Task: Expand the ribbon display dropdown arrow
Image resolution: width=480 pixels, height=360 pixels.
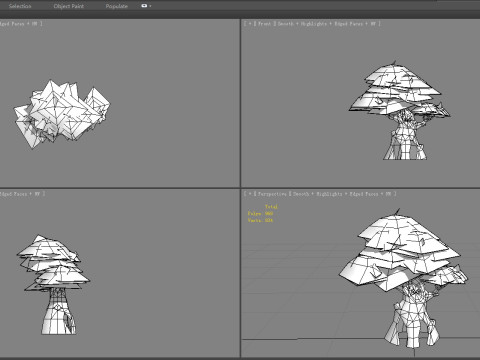Action: point(150,6)
